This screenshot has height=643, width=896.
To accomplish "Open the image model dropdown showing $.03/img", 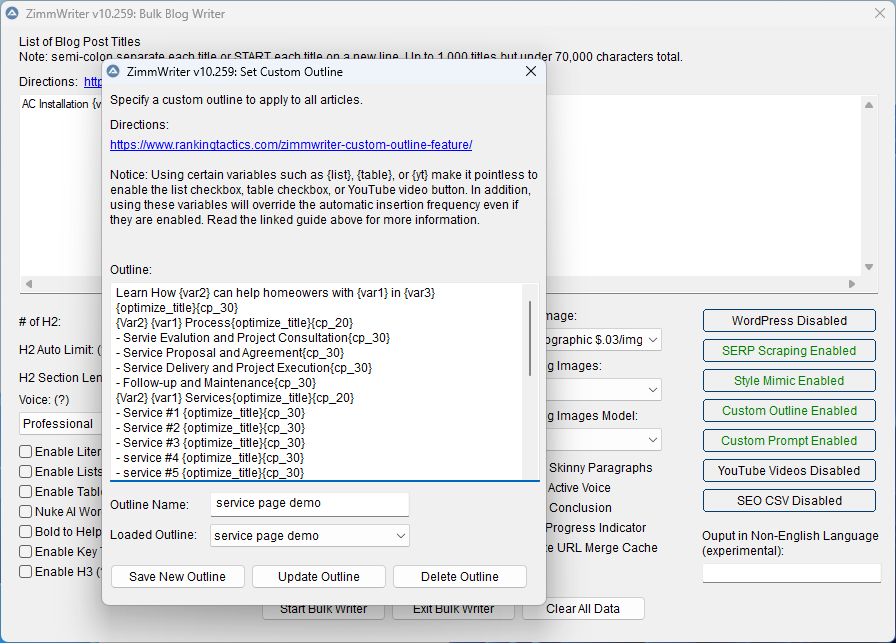I will point(603,340).
